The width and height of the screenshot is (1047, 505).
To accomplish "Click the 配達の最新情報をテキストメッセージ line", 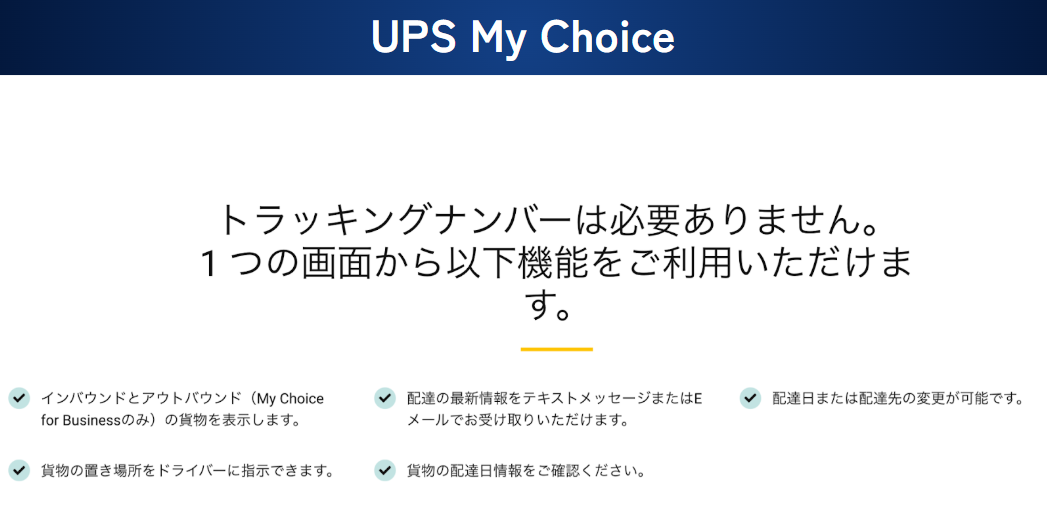I will 554,399.
